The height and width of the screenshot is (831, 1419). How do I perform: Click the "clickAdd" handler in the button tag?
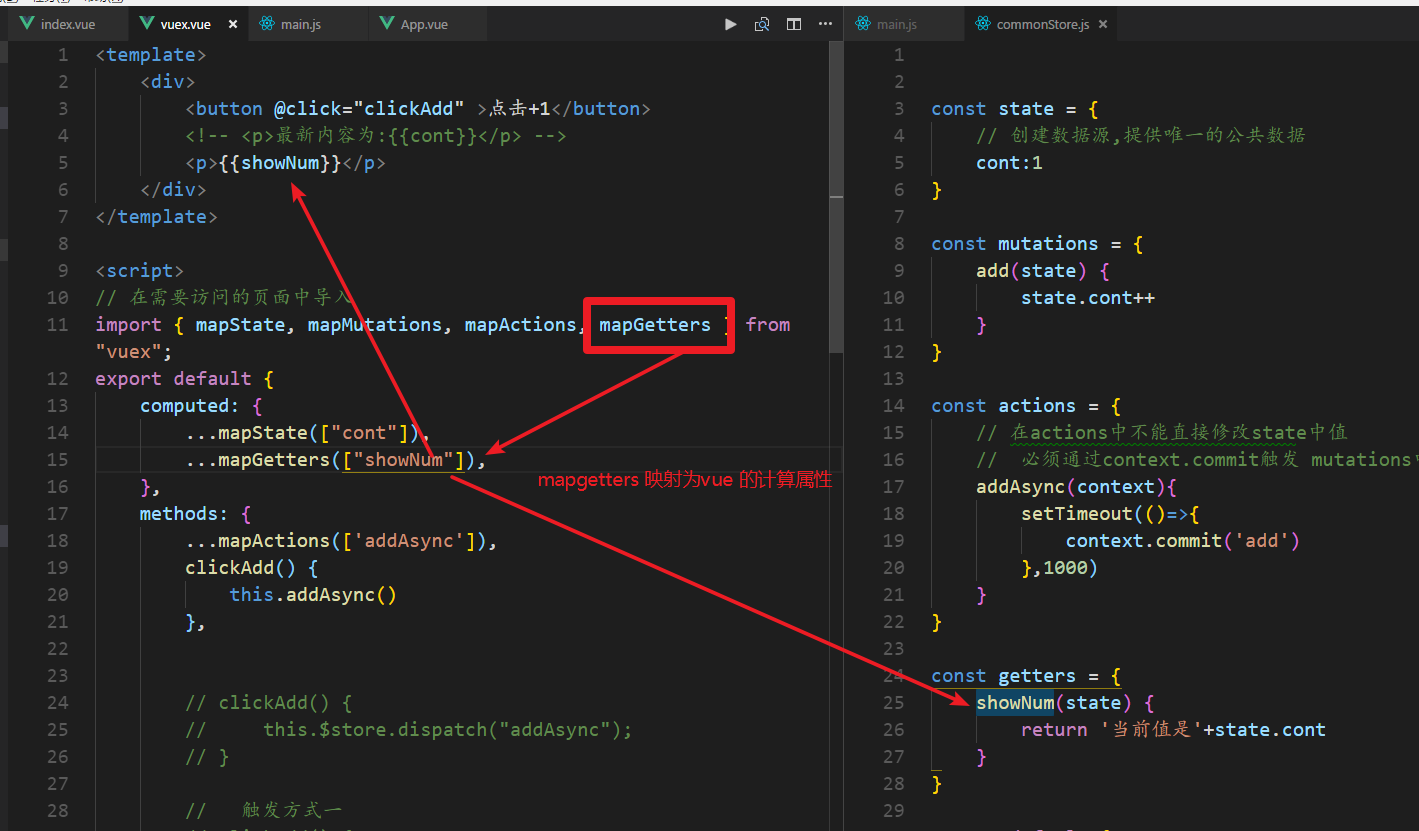tap(409, 109)
